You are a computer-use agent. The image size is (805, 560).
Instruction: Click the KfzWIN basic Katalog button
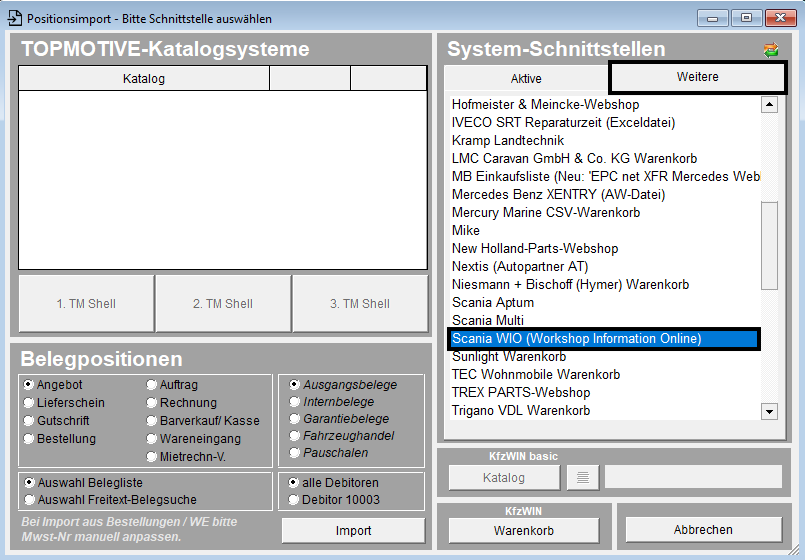[x=504, y=478]
